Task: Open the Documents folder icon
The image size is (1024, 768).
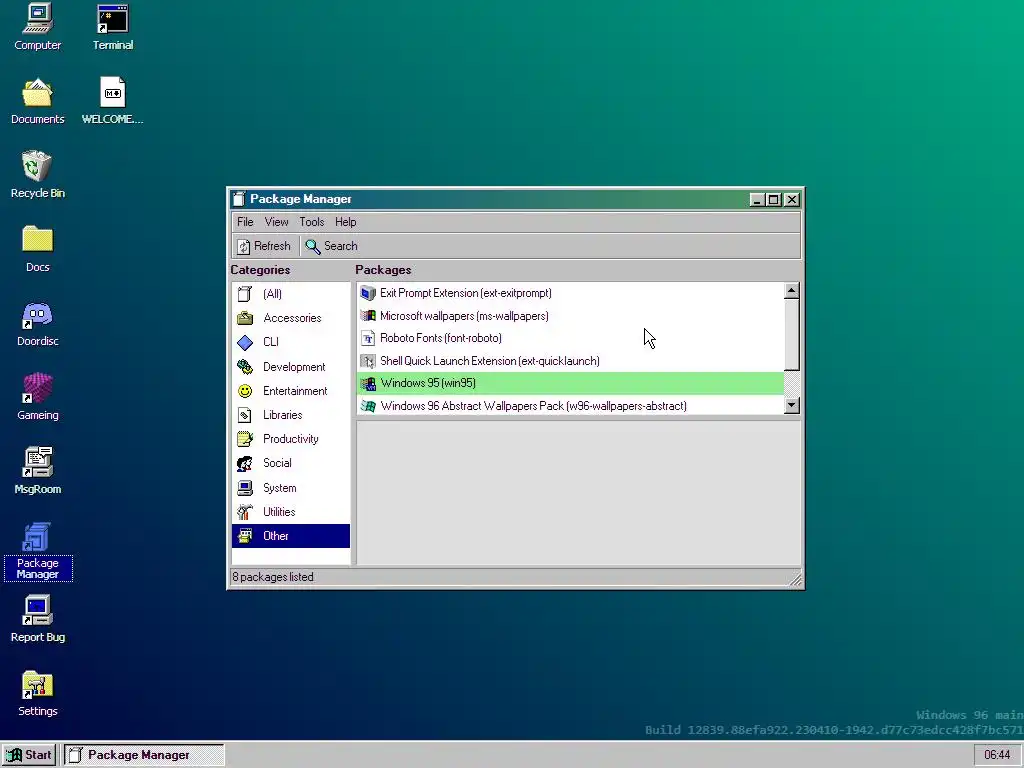Action: point(37,101)
